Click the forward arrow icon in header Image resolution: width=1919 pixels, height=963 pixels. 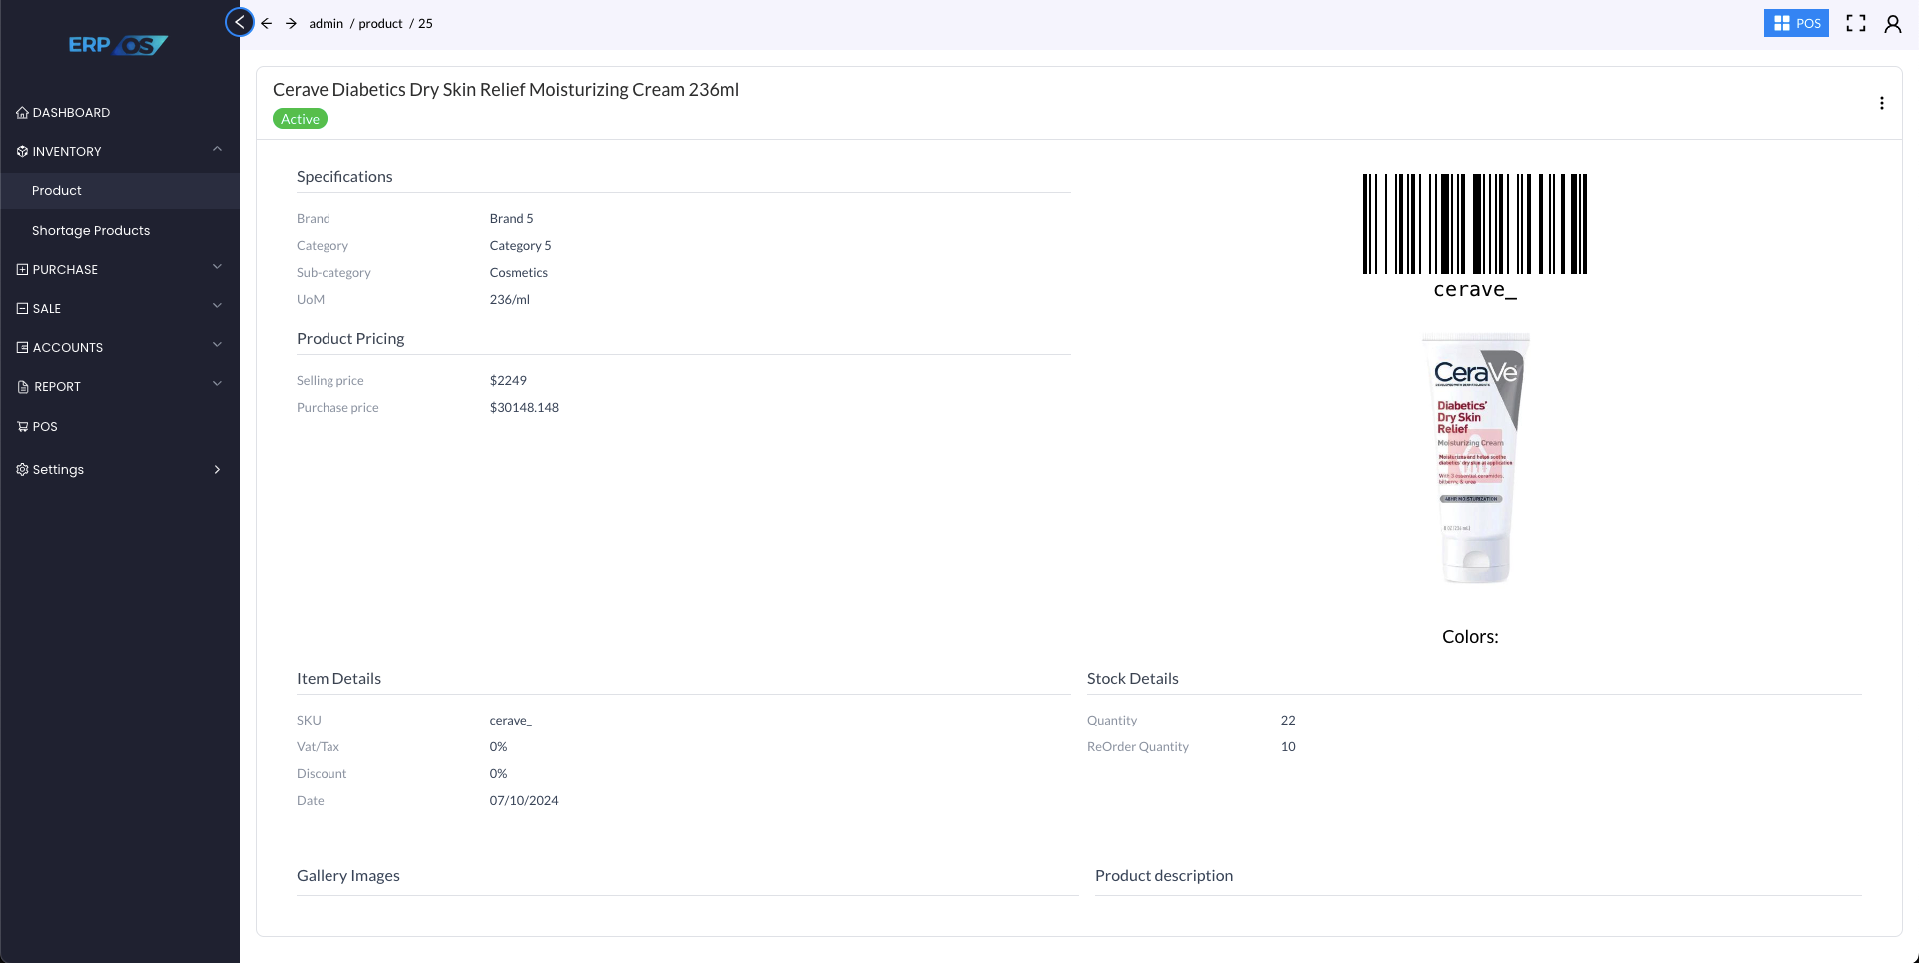click(x=291, y=23)
